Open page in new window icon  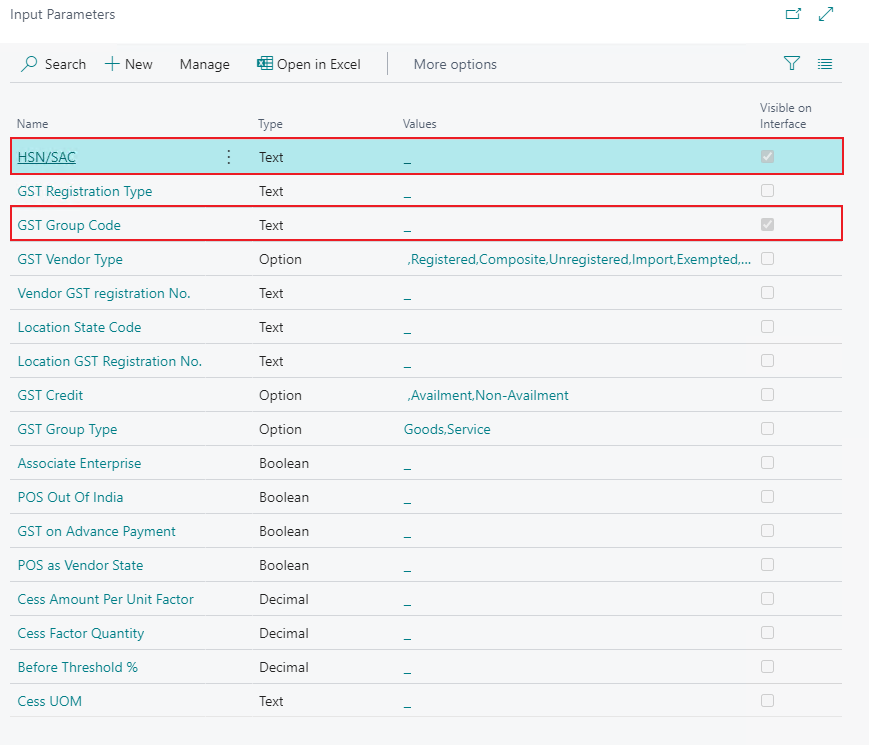(793, 14)
